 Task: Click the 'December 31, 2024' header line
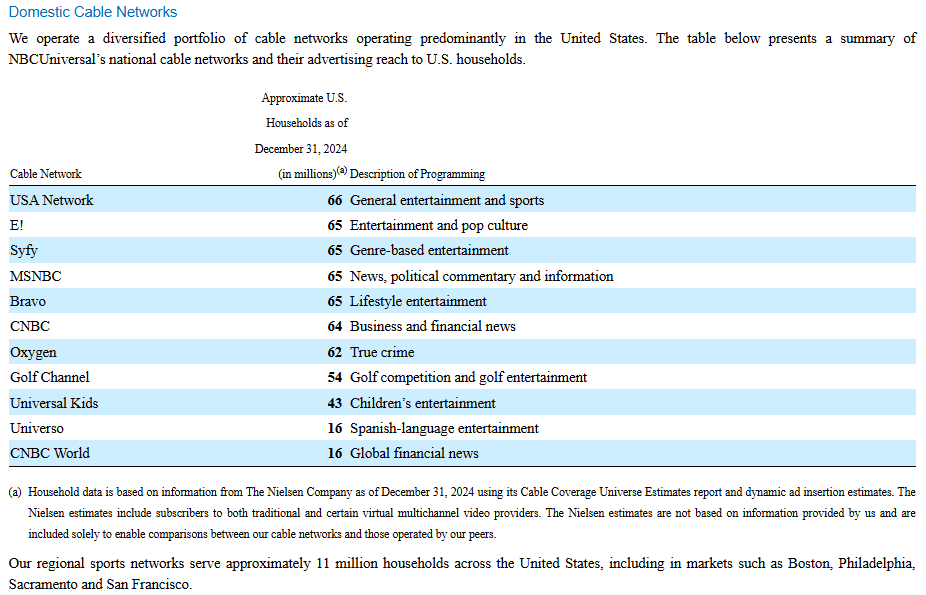tap(301, 149)
